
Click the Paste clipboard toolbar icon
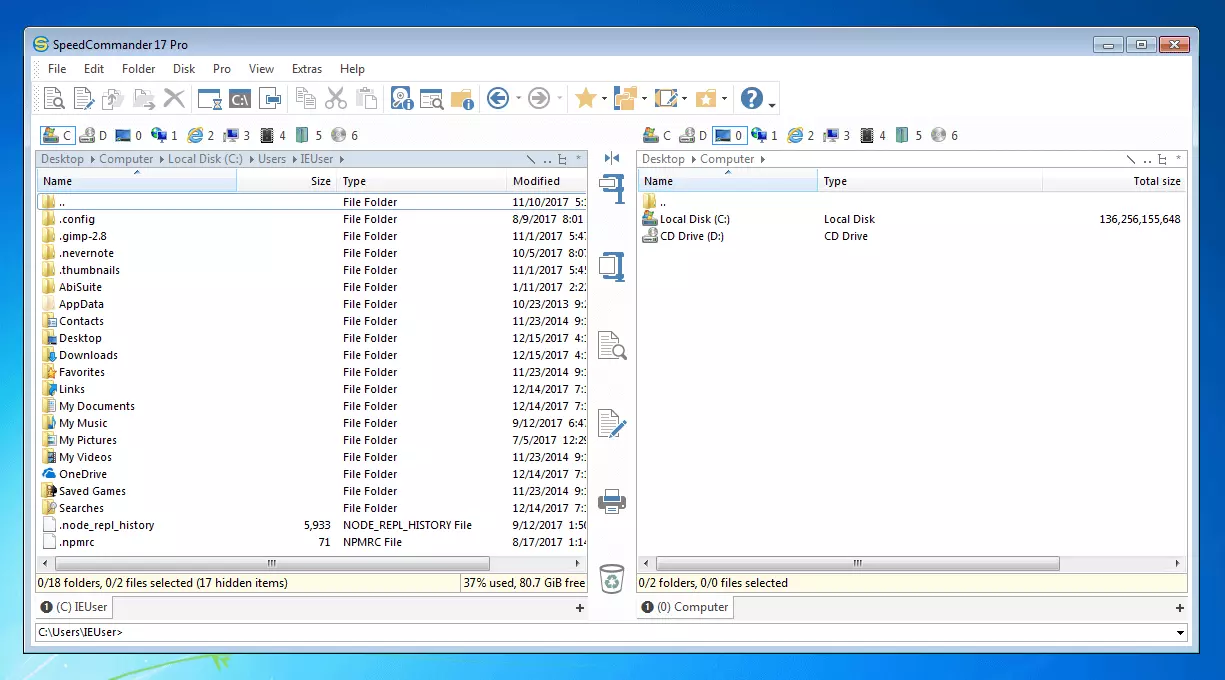(367, 98)
